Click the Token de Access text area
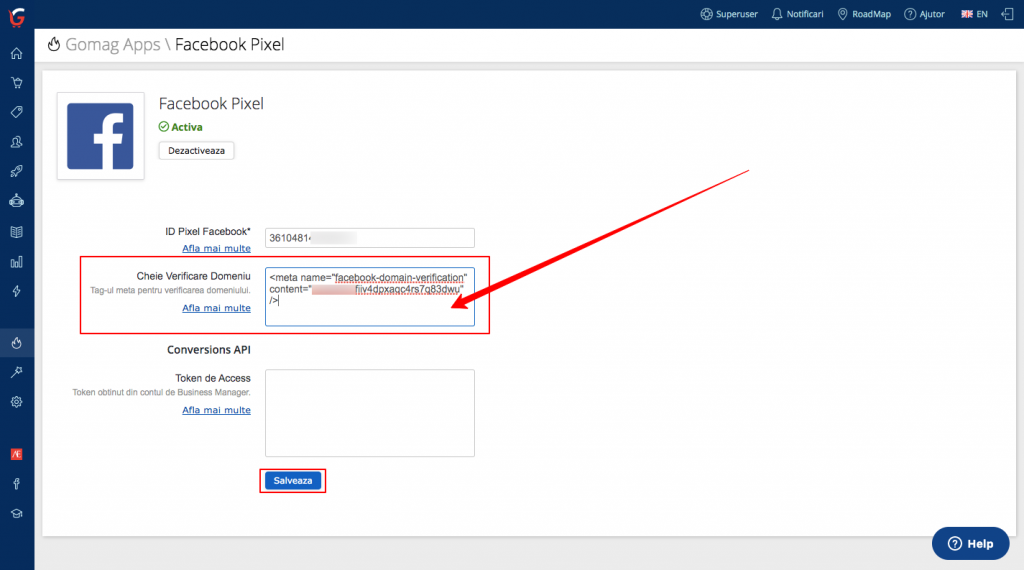 (370, 413)
